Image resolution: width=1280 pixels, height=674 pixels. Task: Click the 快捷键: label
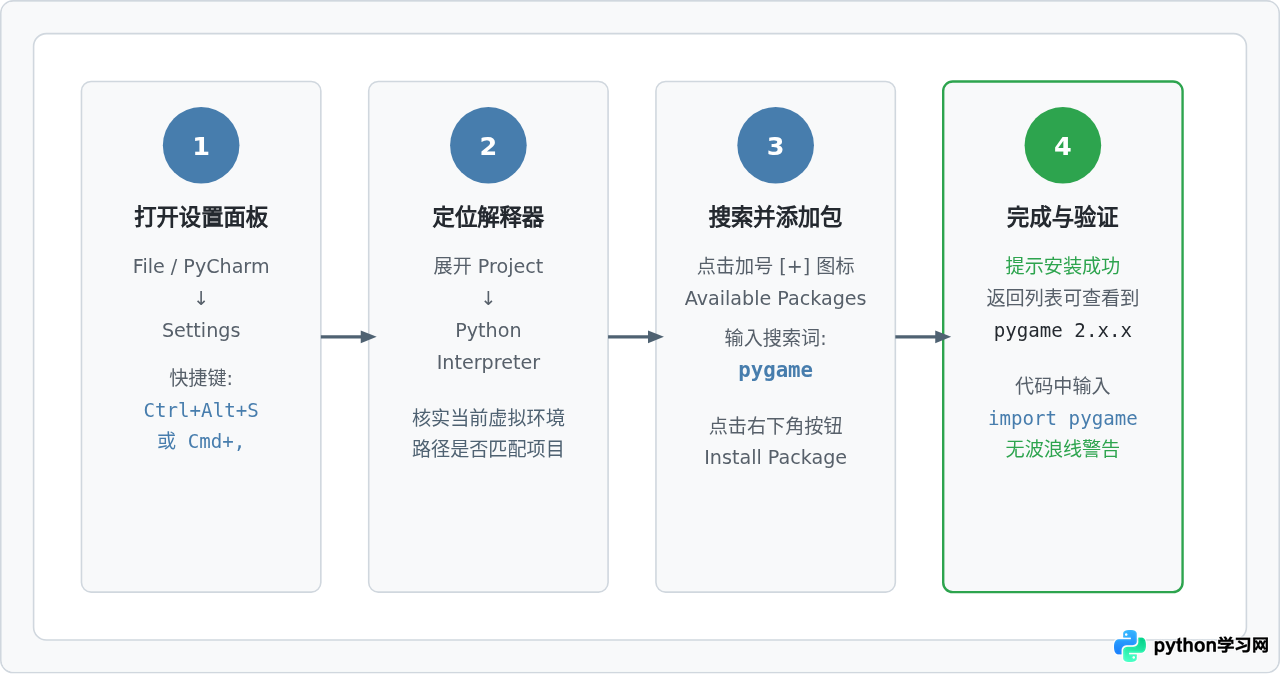click(201, 378)
